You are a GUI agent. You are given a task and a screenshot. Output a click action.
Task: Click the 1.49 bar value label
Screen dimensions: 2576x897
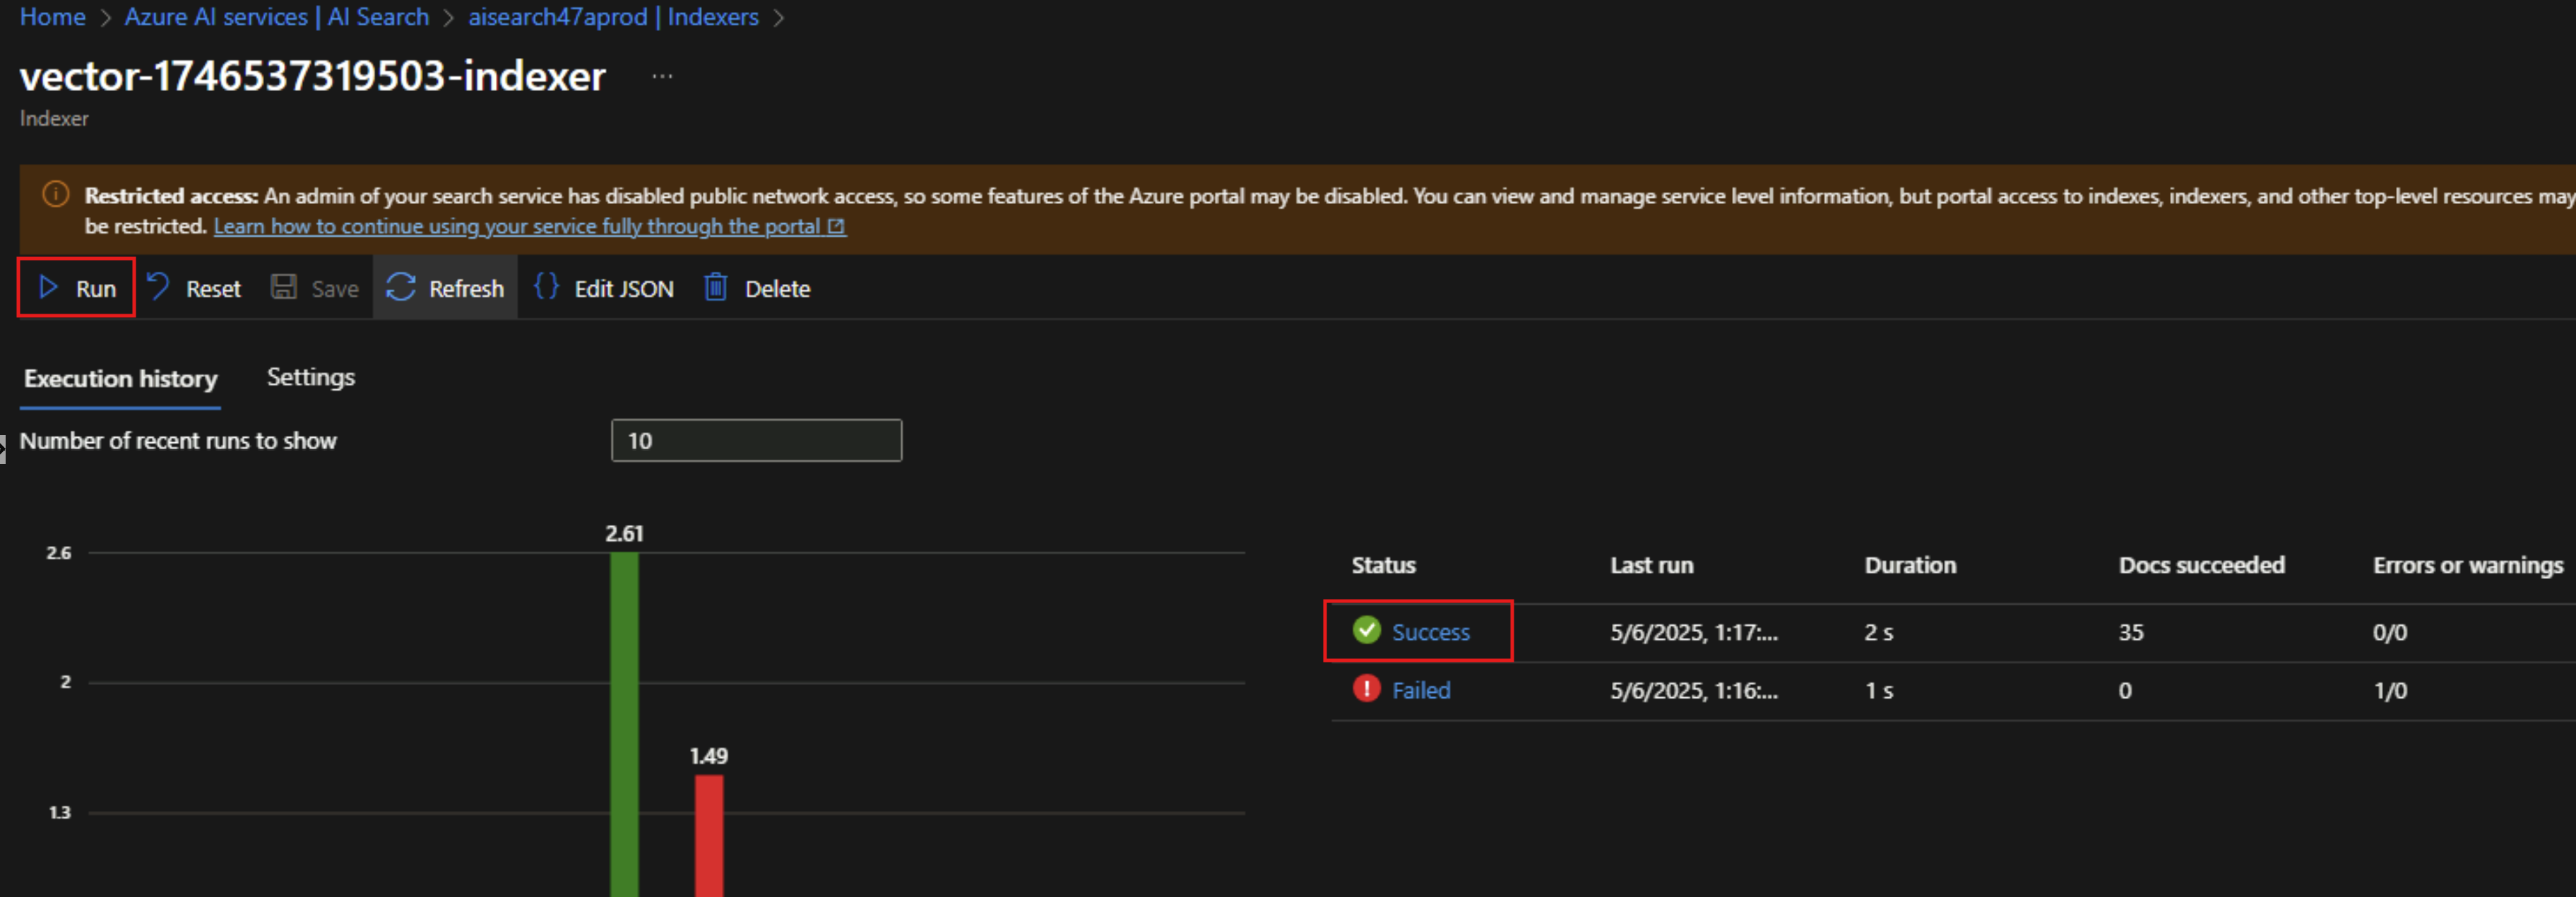coord(709,756)
